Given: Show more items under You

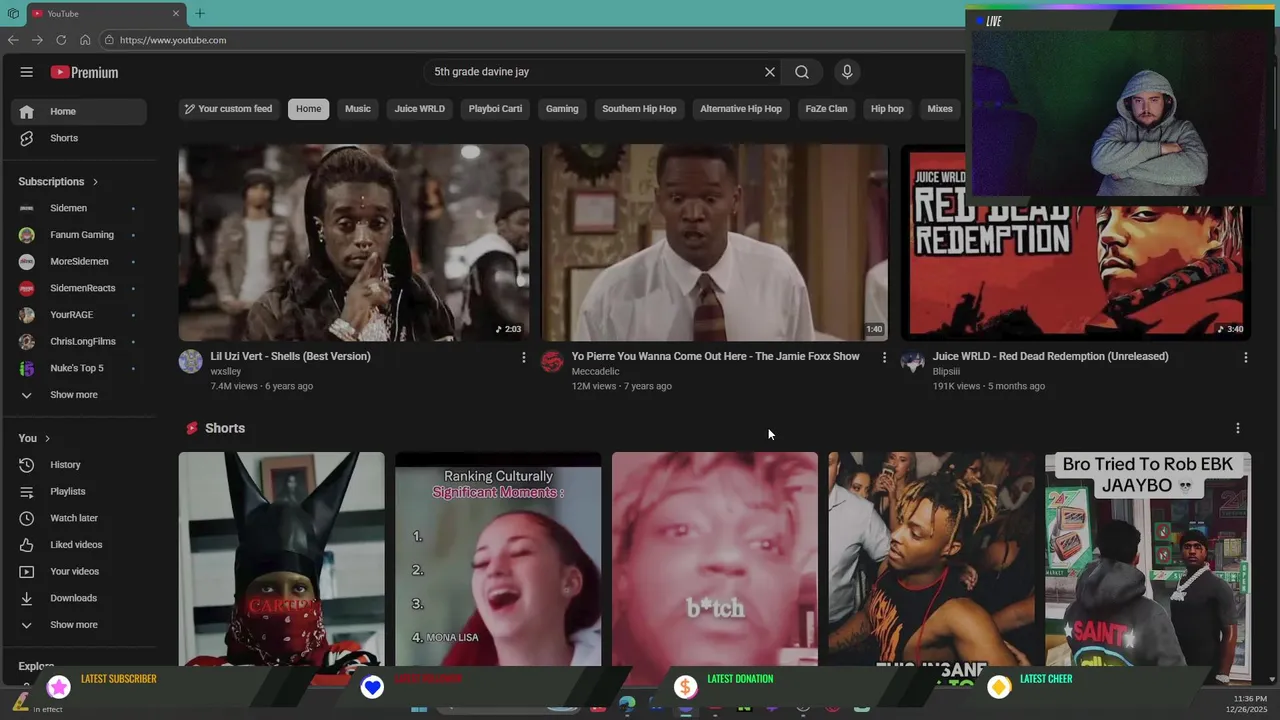Looking at the screenshot, I should (x=79, y=625).
